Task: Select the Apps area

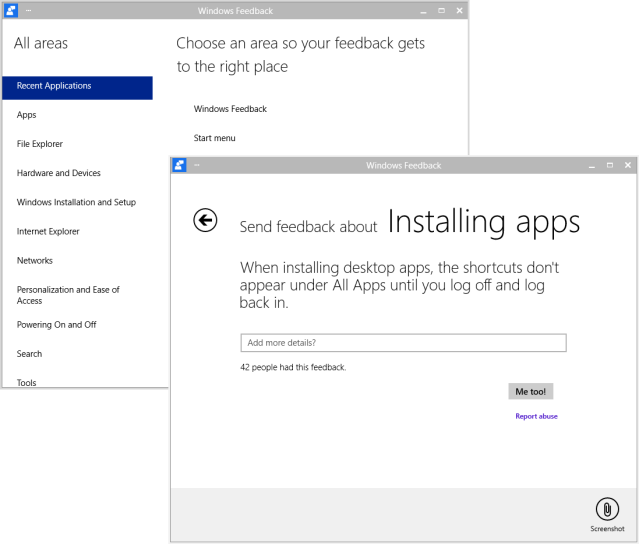Action: tap(26, 115)
